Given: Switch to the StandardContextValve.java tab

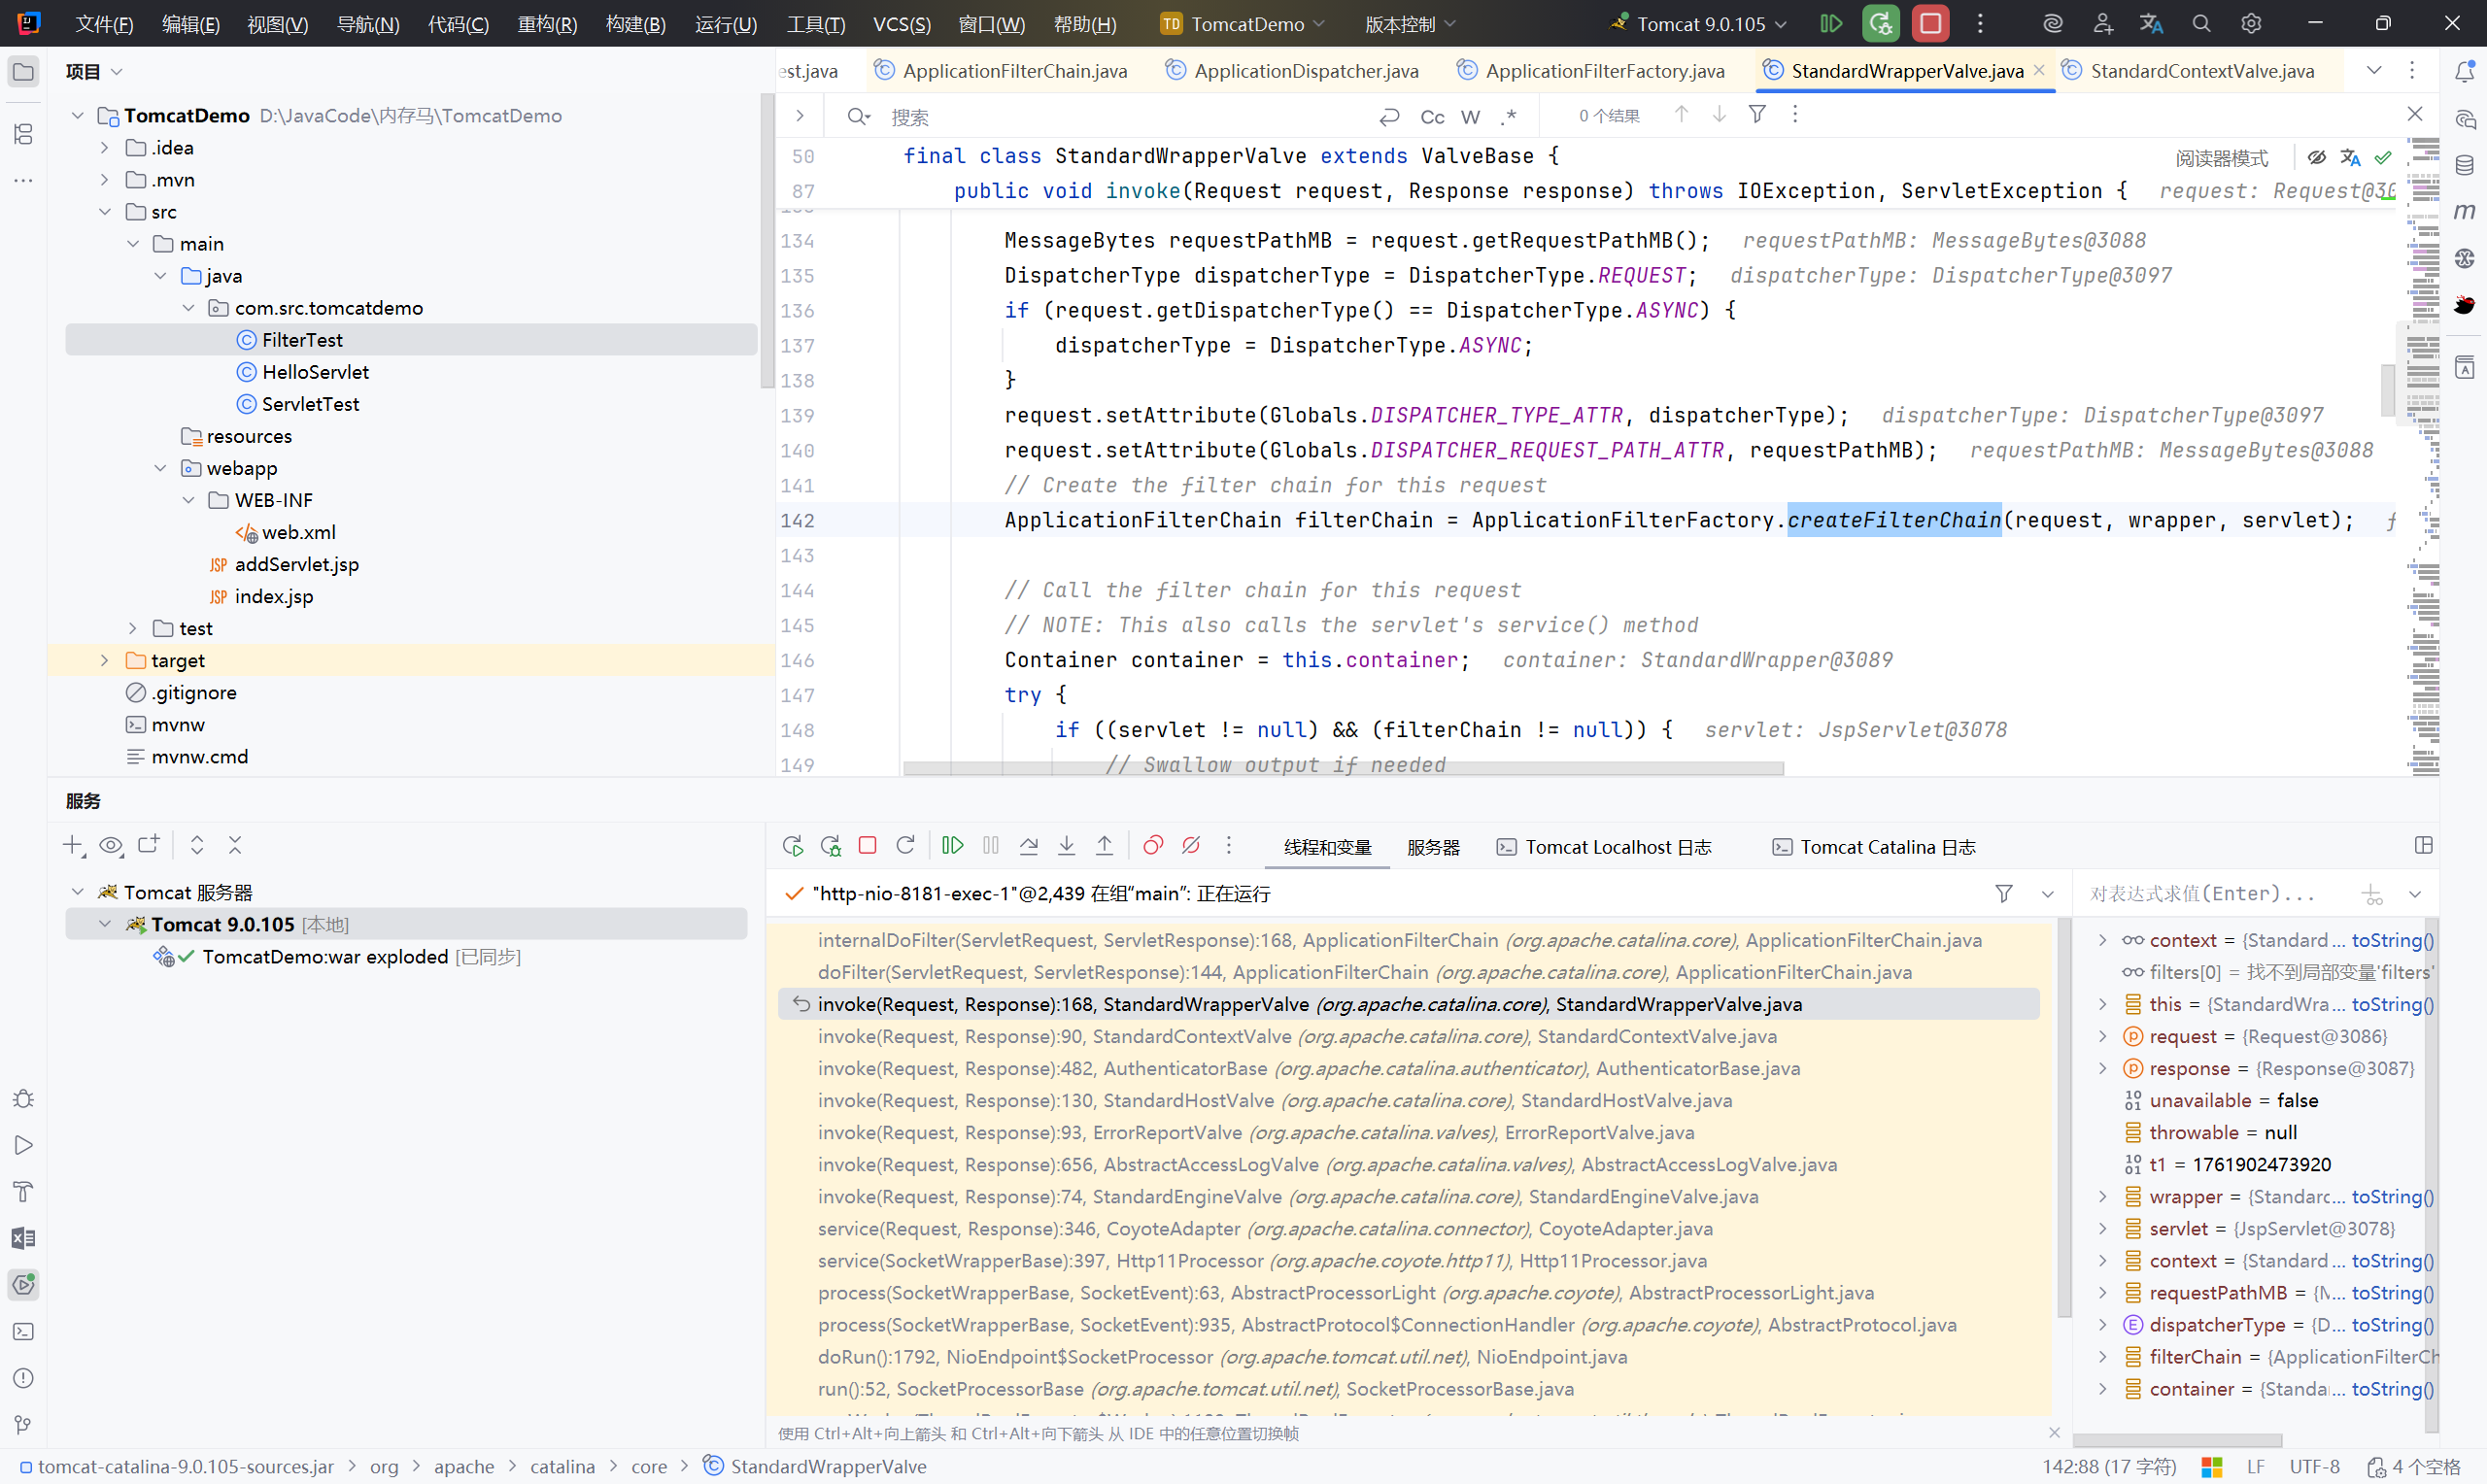Looking at the screenshot, I should point(2201,71).
